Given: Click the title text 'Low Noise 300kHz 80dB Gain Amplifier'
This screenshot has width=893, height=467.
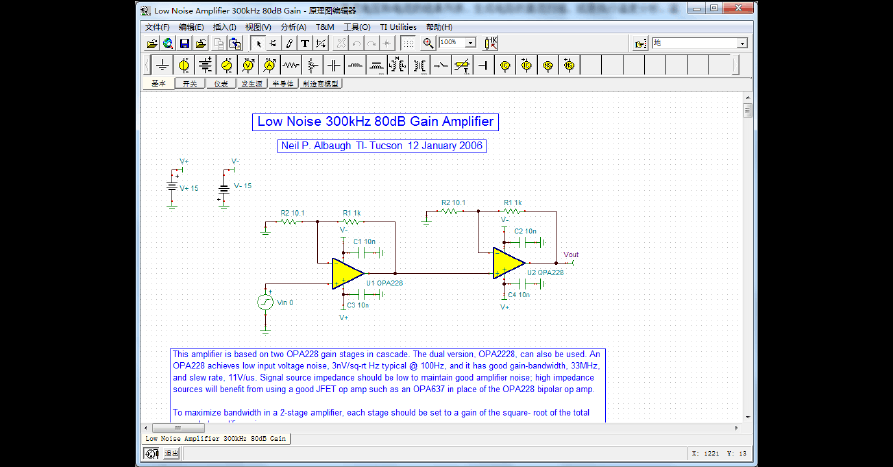Looking at the screenshot, I should [x=375, y=121].
